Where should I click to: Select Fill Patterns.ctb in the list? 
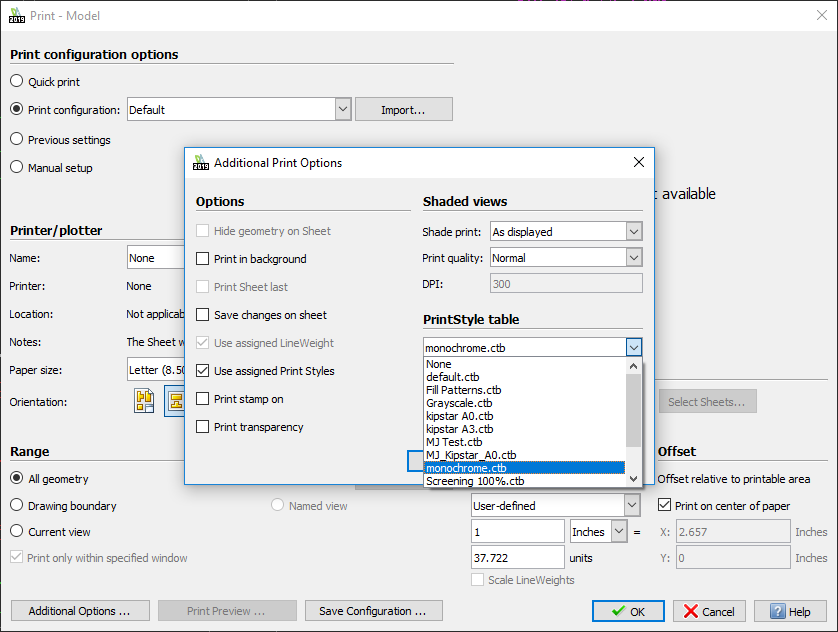tap(463, 390)
